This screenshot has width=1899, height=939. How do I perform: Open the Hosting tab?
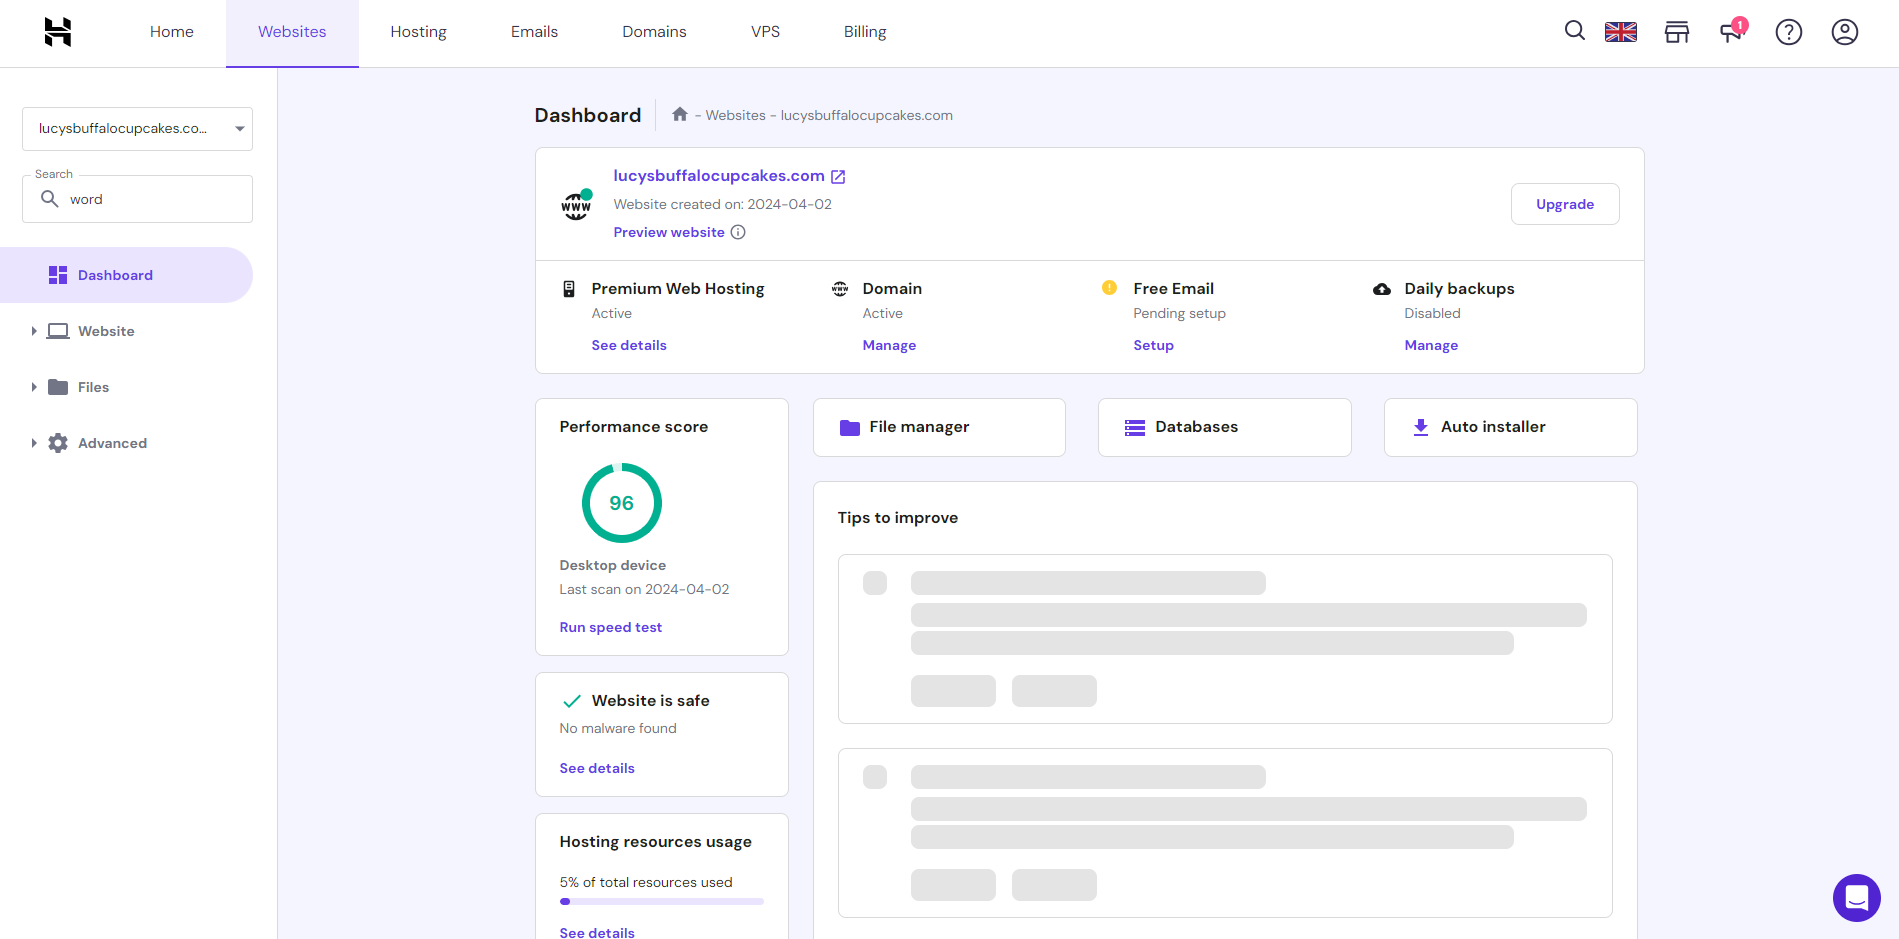coord(418,32)
